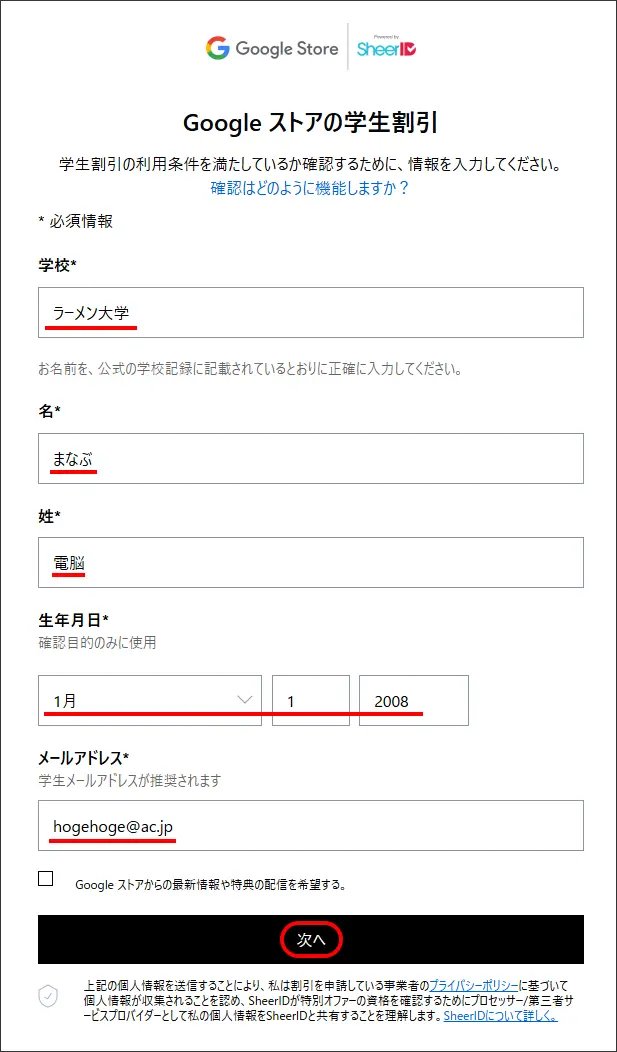Click the 姓 field containing 電脳
617x1052 pixels.
pos(311,562)
